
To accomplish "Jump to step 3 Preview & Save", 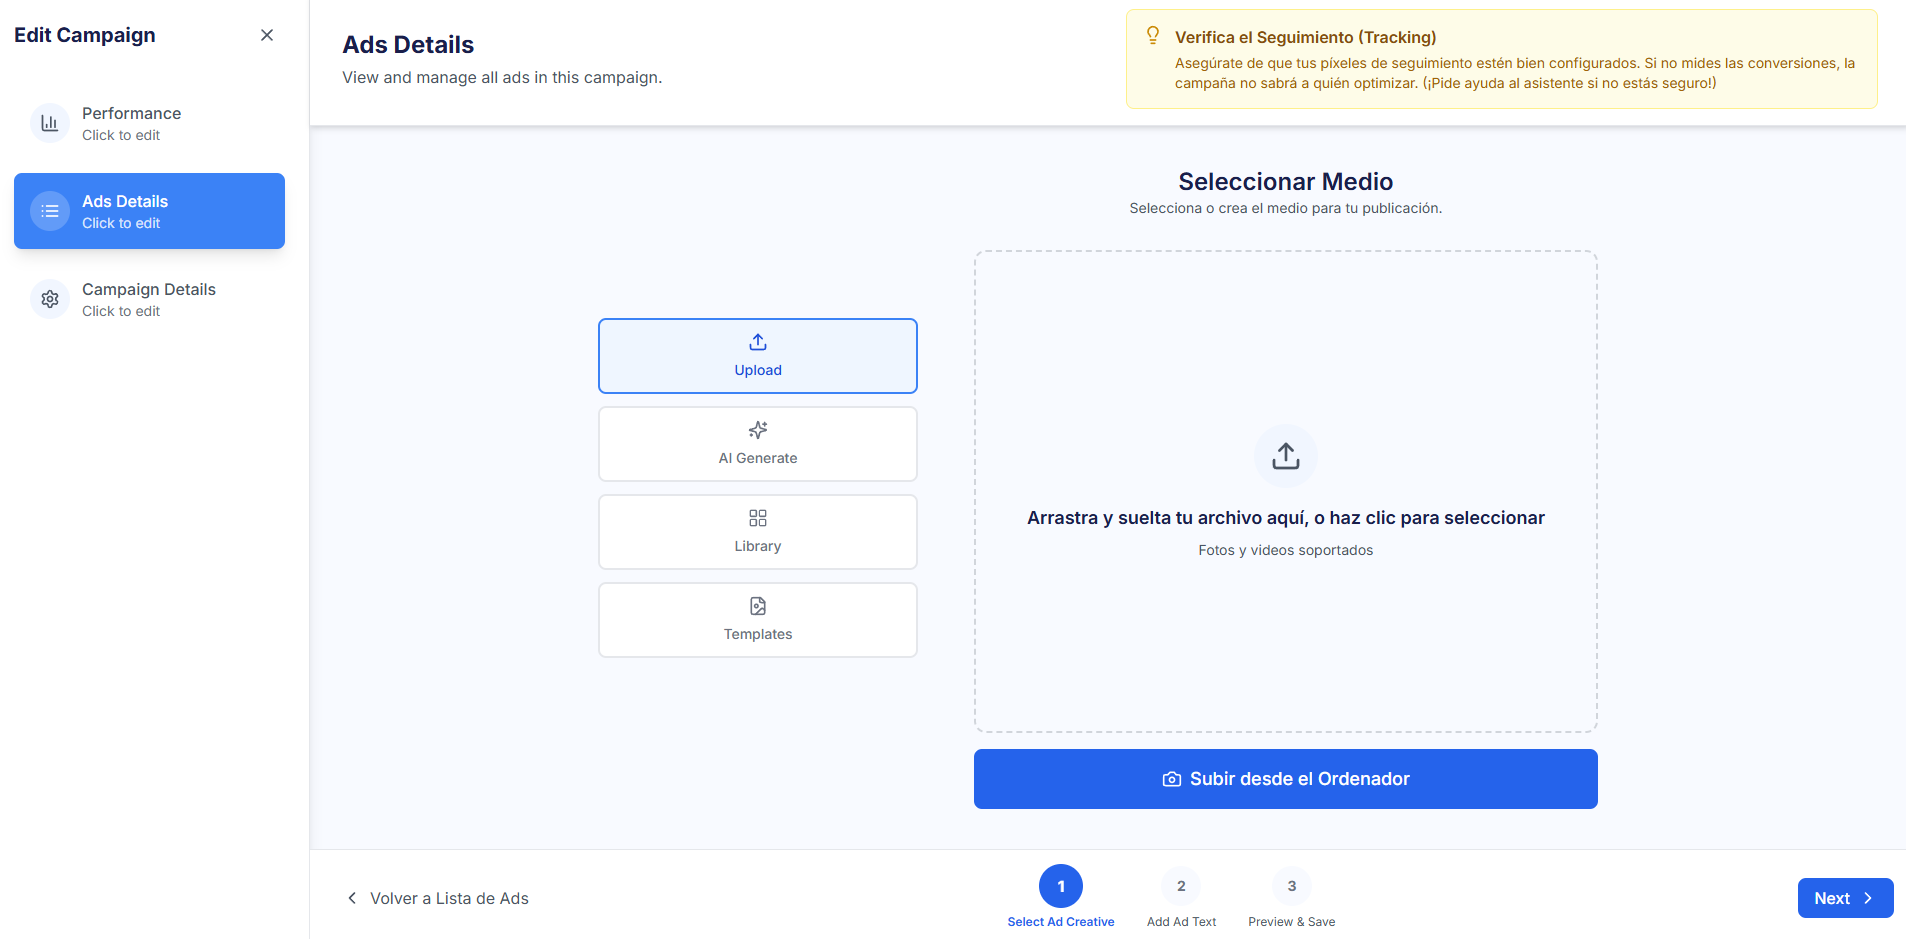I will tap(1291, 887).
